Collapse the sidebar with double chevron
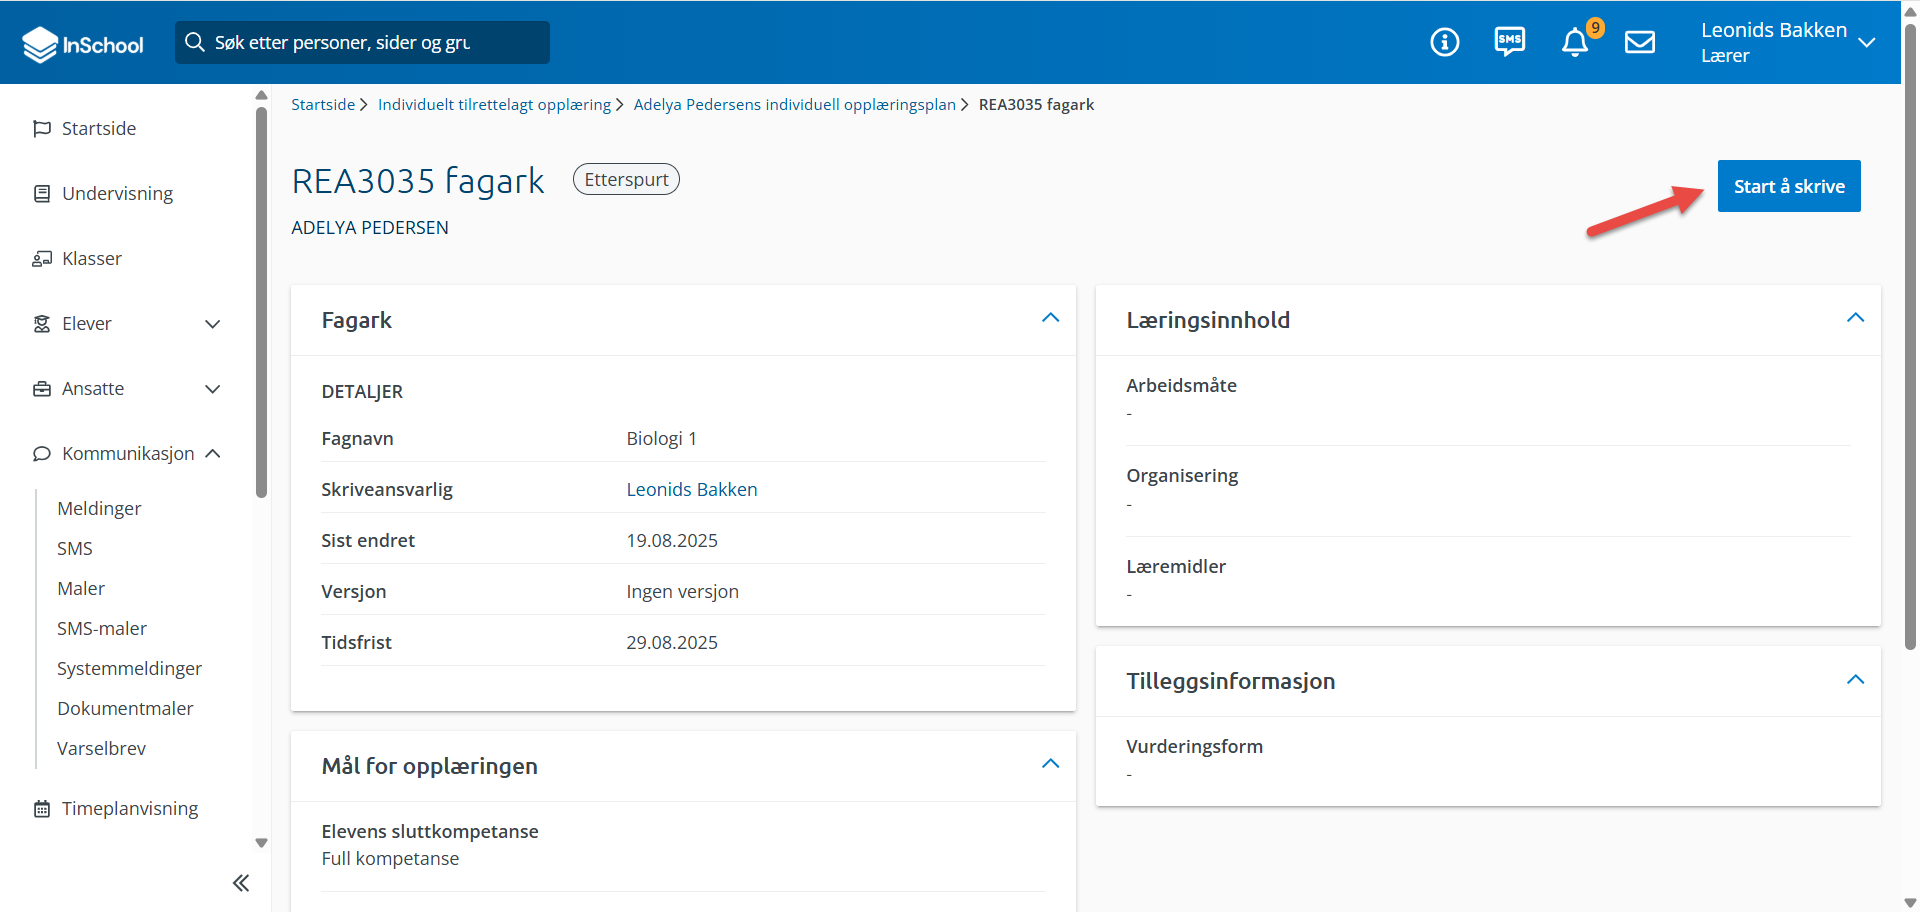The width and height of the screenshot is (1920, 912). (241, 882)
